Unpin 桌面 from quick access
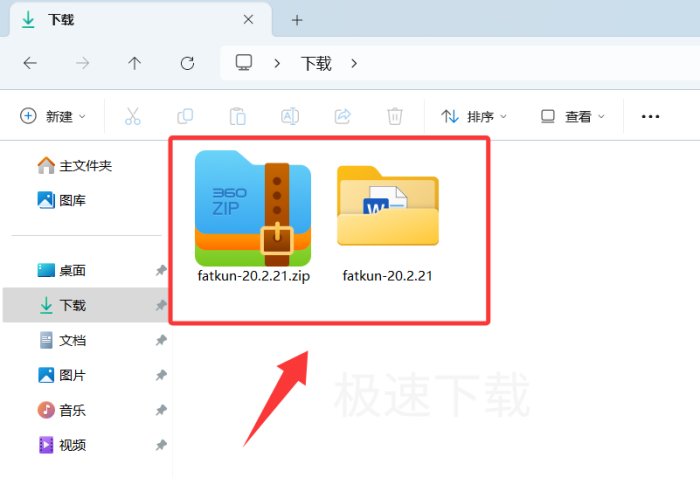Screen dimensions: 700x478 point(161,270)
